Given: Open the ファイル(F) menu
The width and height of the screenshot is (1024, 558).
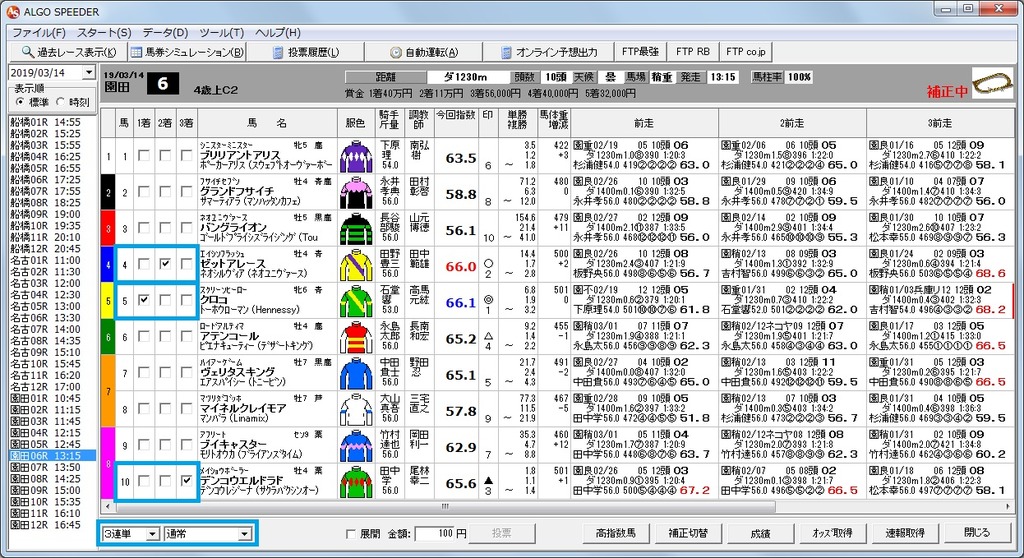Looking at the screenshot, I should point(39,33).
